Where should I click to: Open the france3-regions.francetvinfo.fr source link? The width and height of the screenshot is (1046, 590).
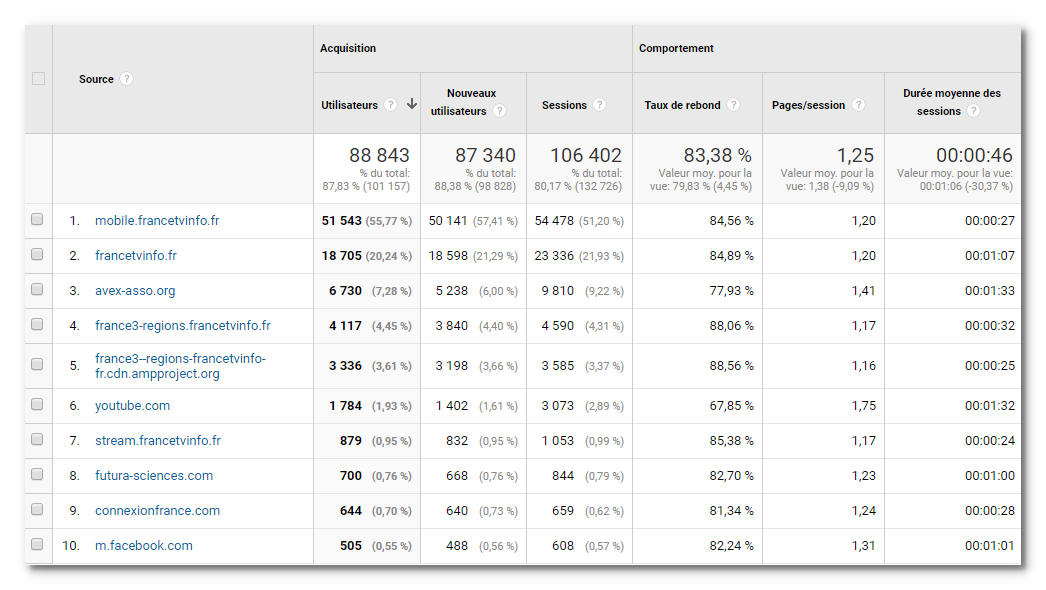pos(183,326)
